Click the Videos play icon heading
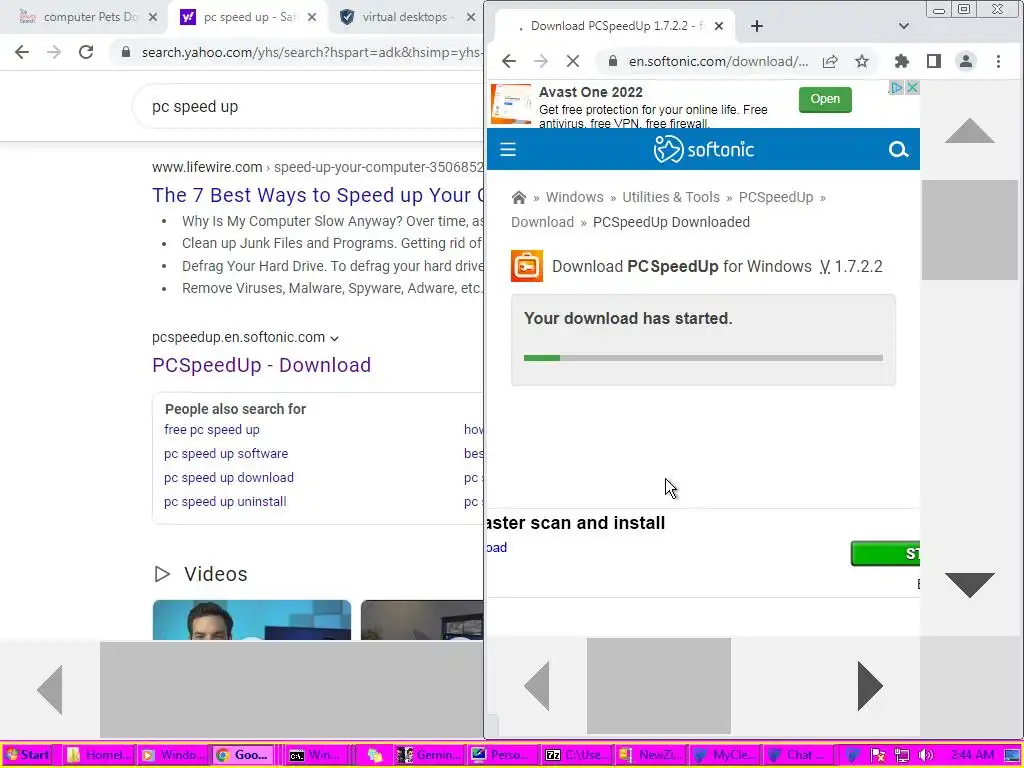This screenshot has height=768, width=1024. click(162, 574)
